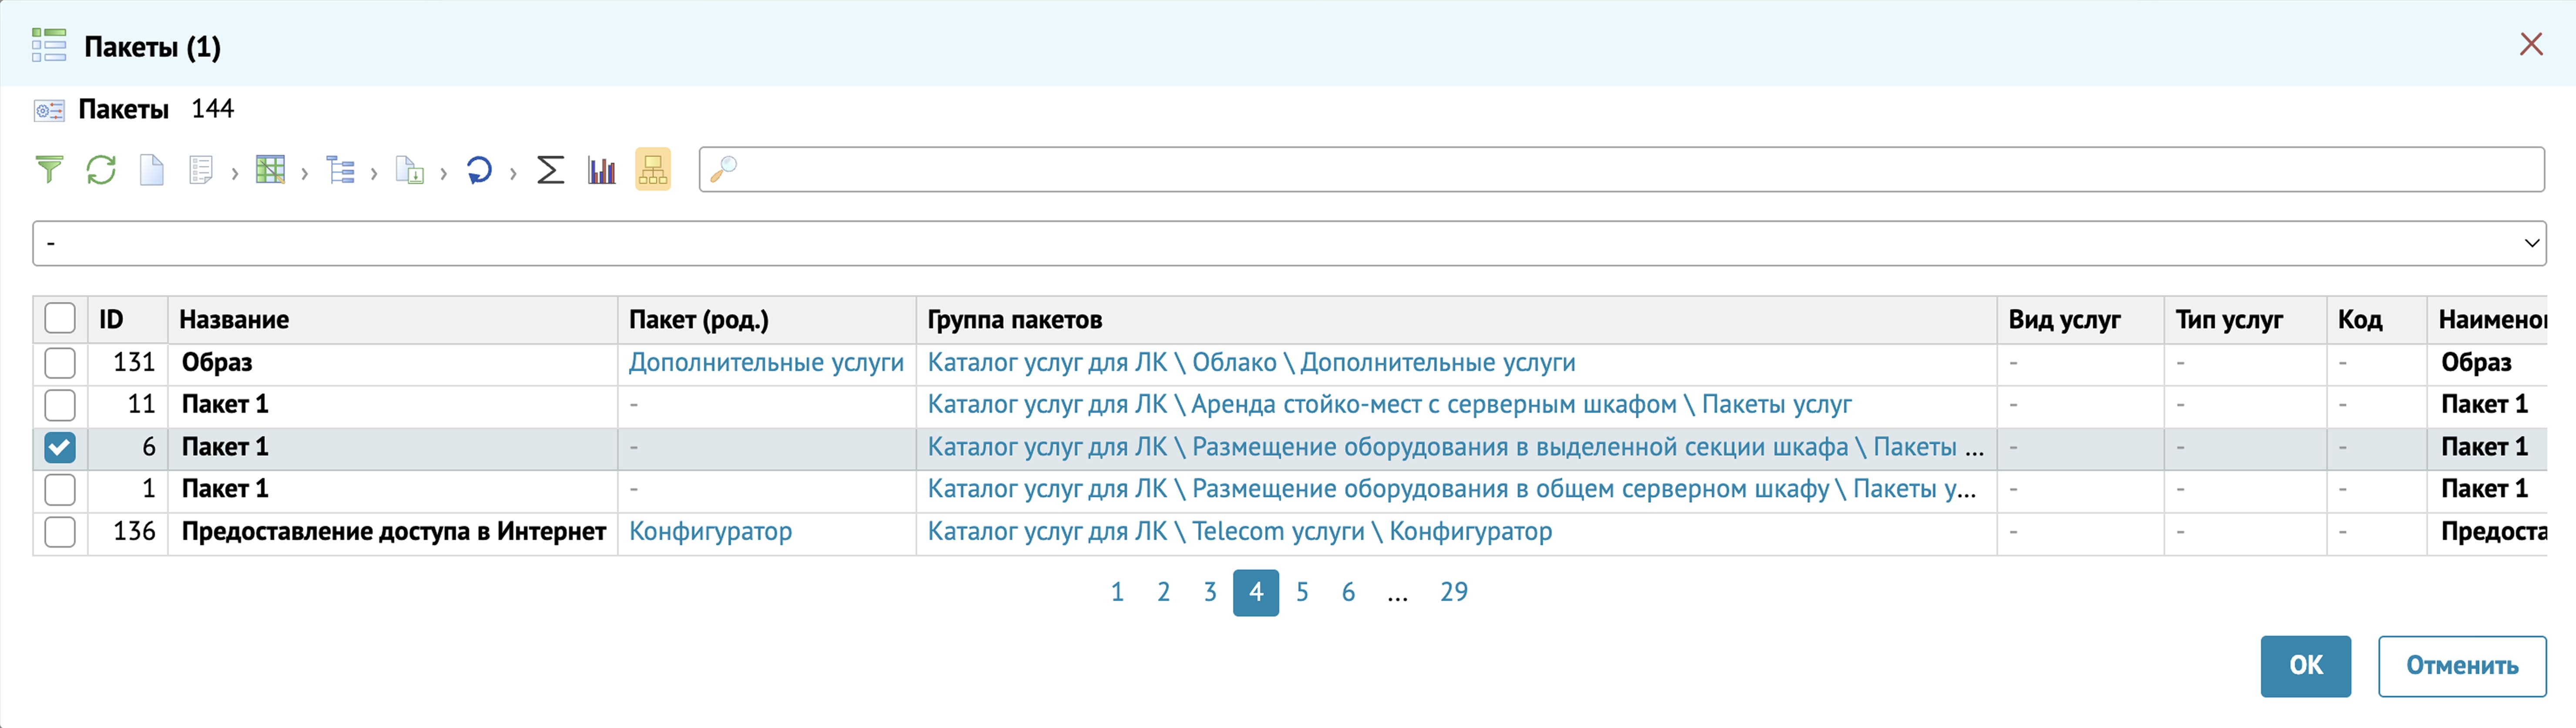Expand the arrow after blue reload icon
This screenshot has height=728, width=2576.
(x=513, y=174)
